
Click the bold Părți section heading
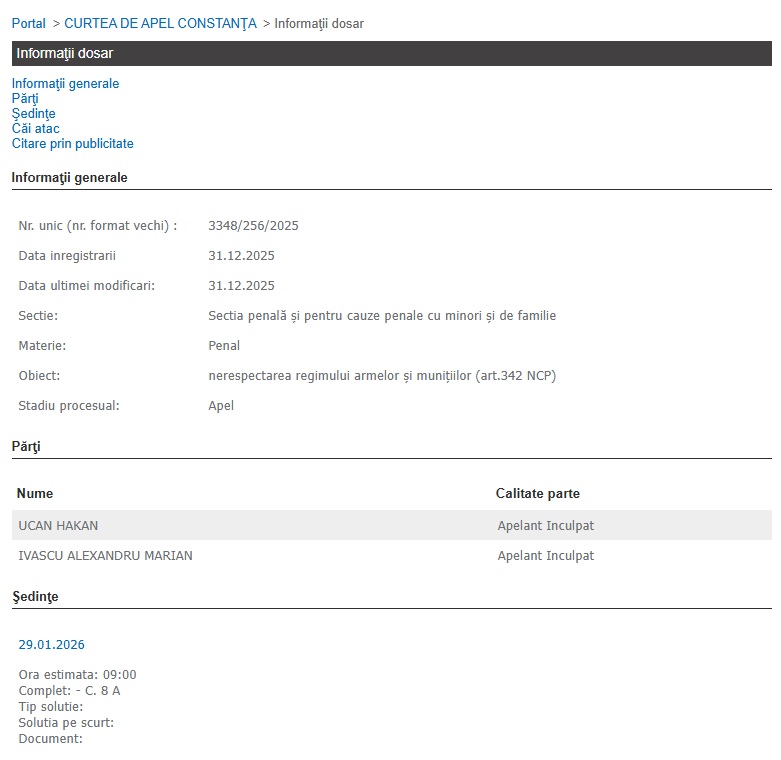pos(25,446)
